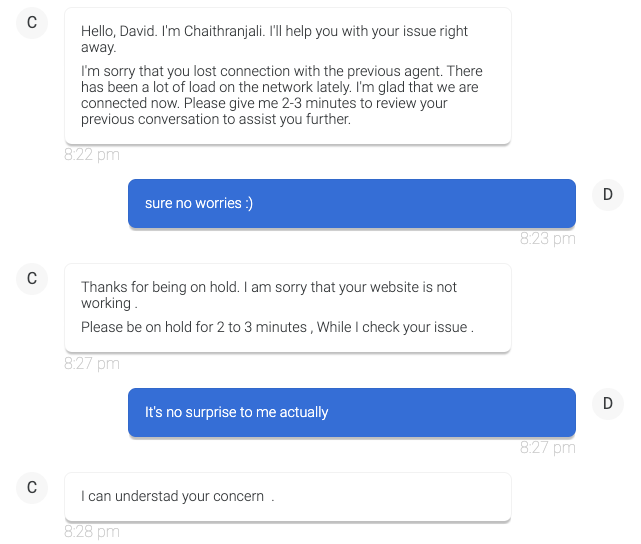Click the 8:27 pm timestamp under the agent's hold message
Image resolution: width=641 pixels, height=544 pixels.
coord(92,364)
